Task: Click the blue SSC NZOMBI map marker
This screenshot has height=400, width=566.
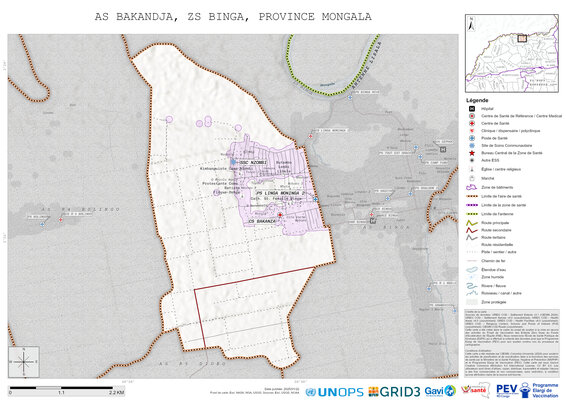Action: click(x=234, y=162)
